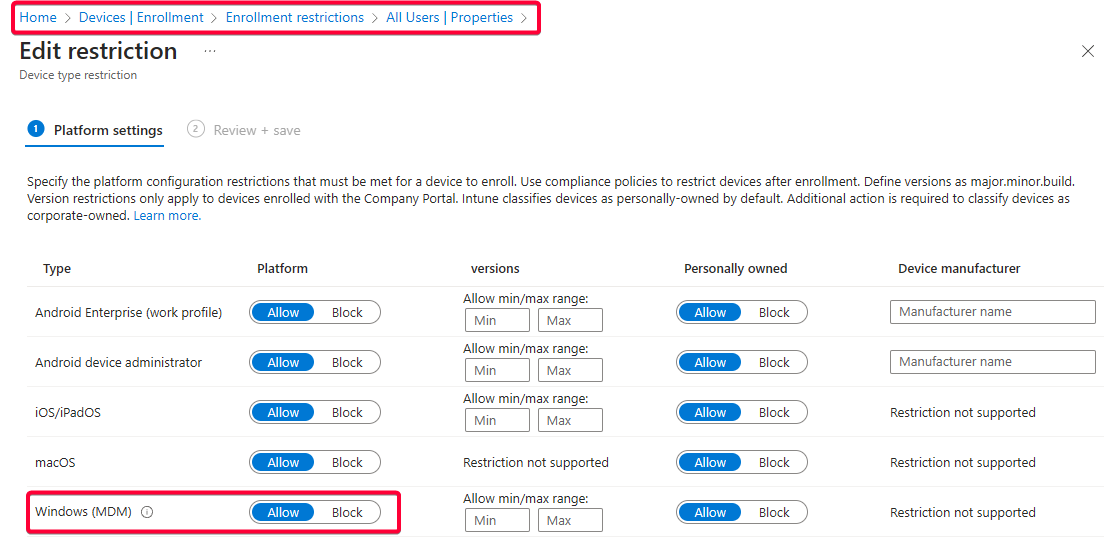Go to Home in breadcrumb
Image resolution: width=1120 pixels, height=549 pixels.
point(38,17)
